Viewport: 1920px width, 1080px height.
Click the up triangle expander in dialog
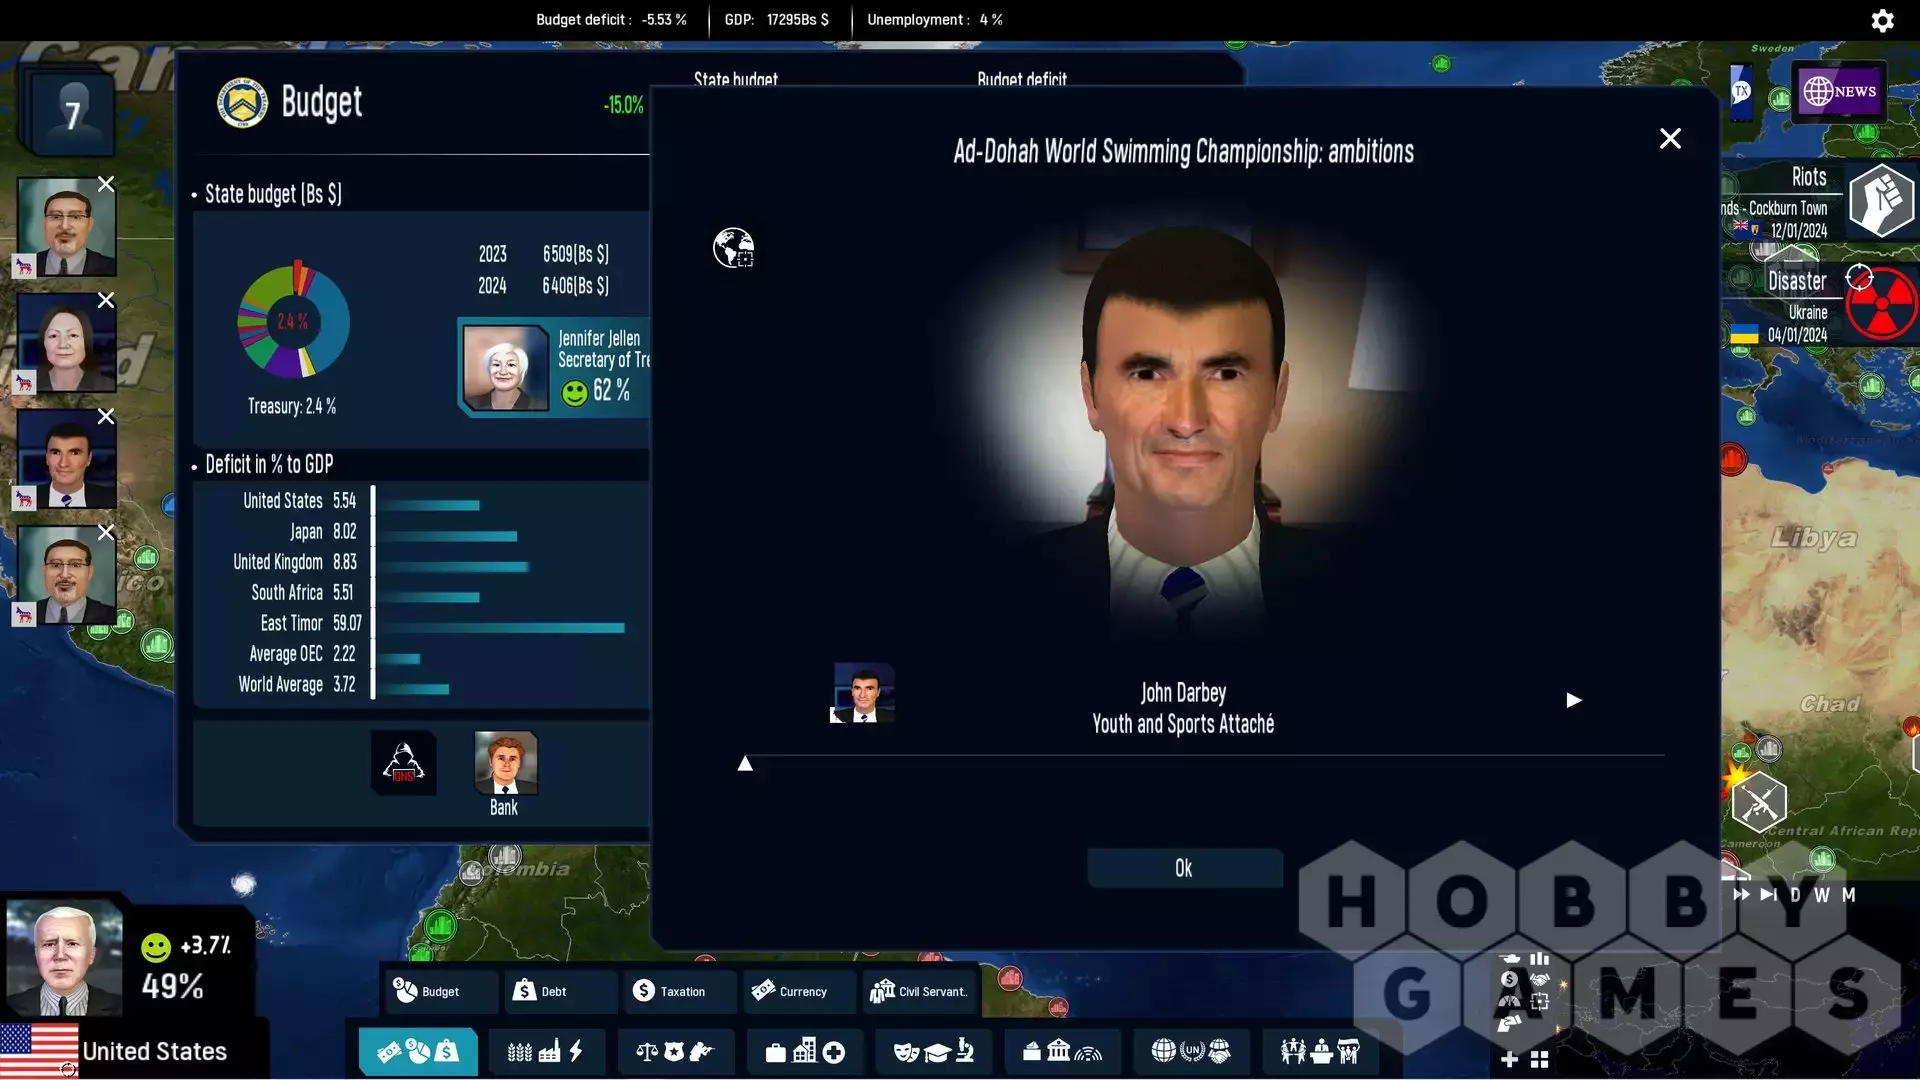pos(745,764)
